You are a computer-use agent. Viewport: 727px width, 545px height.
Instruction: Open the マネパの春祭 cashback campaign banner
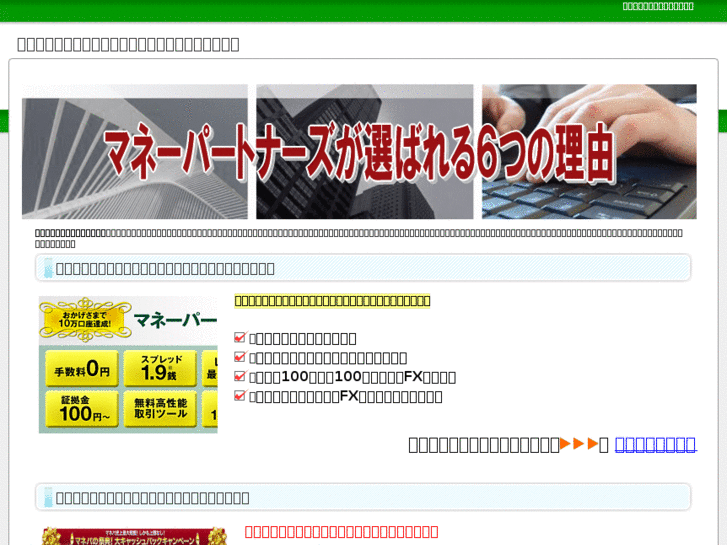134,536
